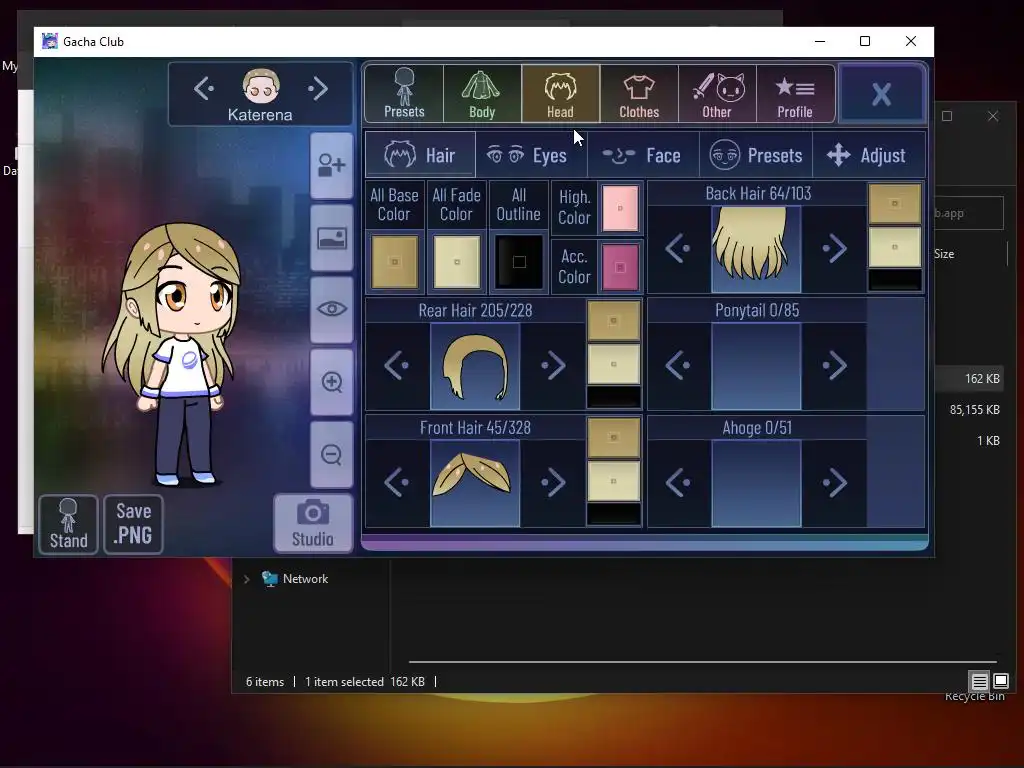Click Save .PNG button
The width and height of the screenshot is (1024, 768).
(133, 524)
